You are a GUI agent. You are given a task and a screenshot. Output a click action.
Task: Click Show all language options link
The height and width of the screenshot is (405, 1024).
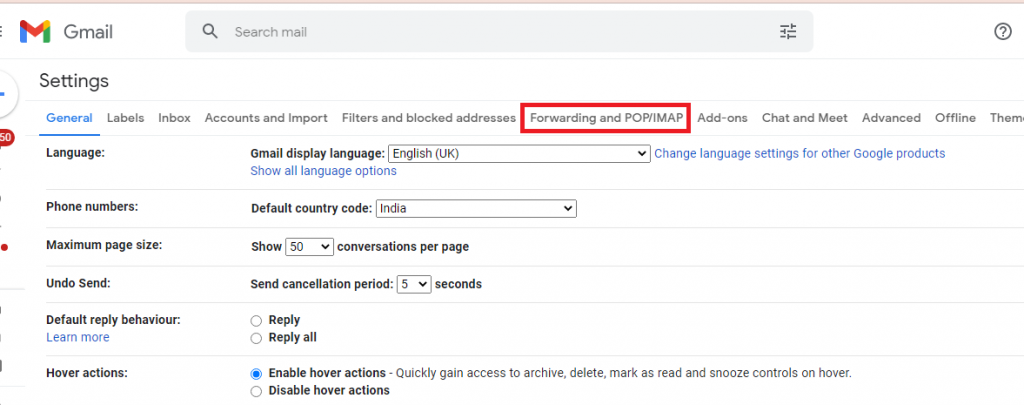[323, 171]
